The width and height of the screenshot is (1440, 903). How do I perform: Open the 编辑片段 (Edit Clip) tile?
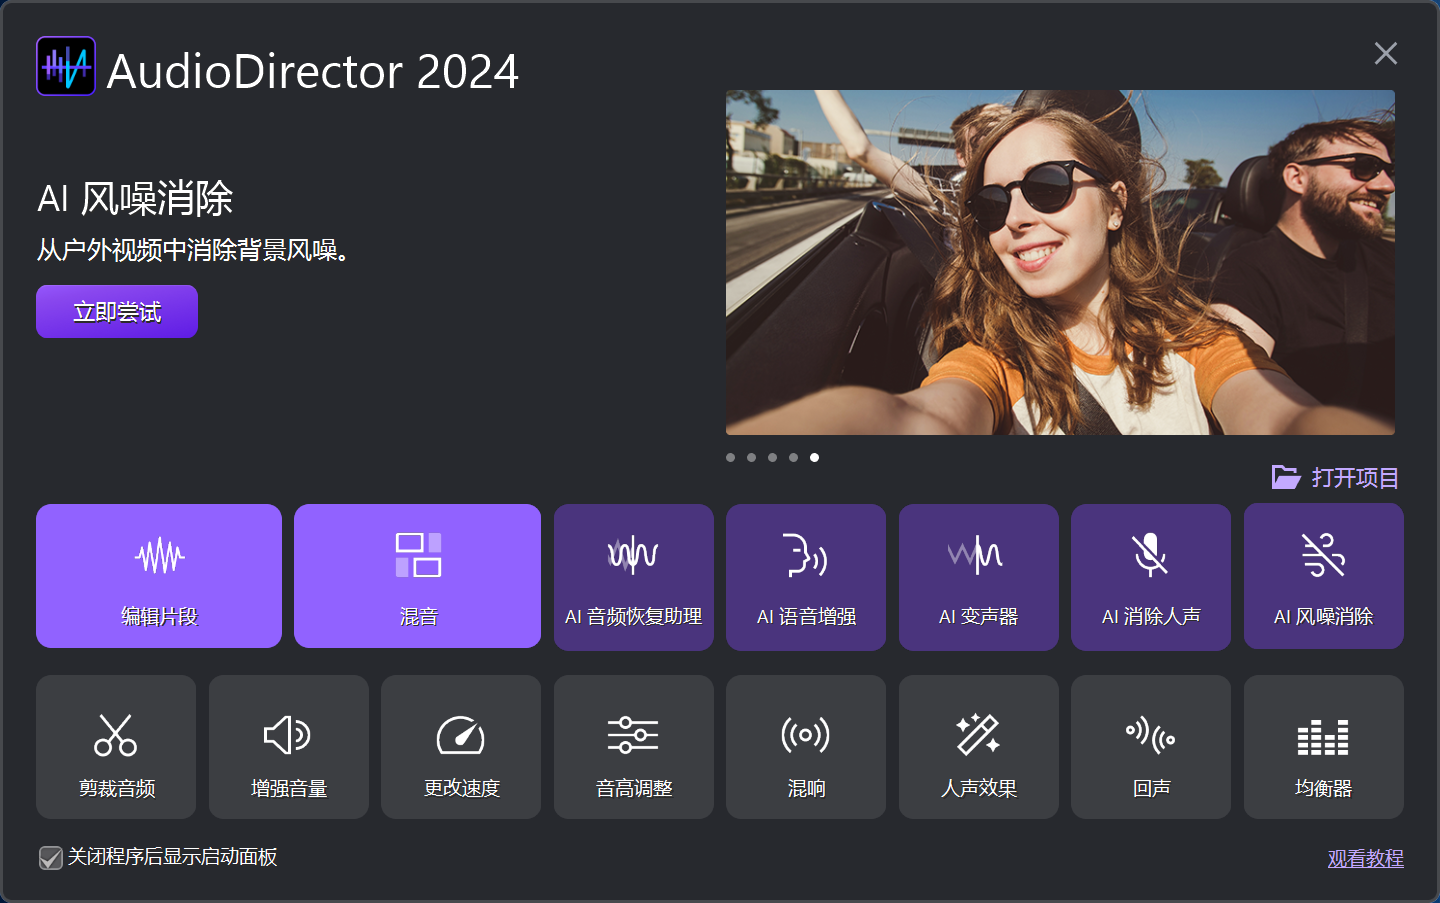[x=159, y=576]
